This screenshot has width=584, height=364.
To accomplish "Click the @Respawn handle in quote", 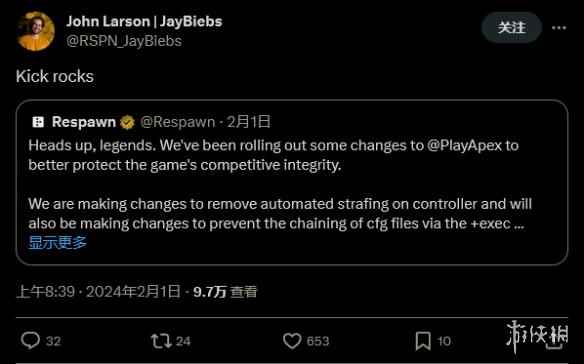I will point(178,122).
